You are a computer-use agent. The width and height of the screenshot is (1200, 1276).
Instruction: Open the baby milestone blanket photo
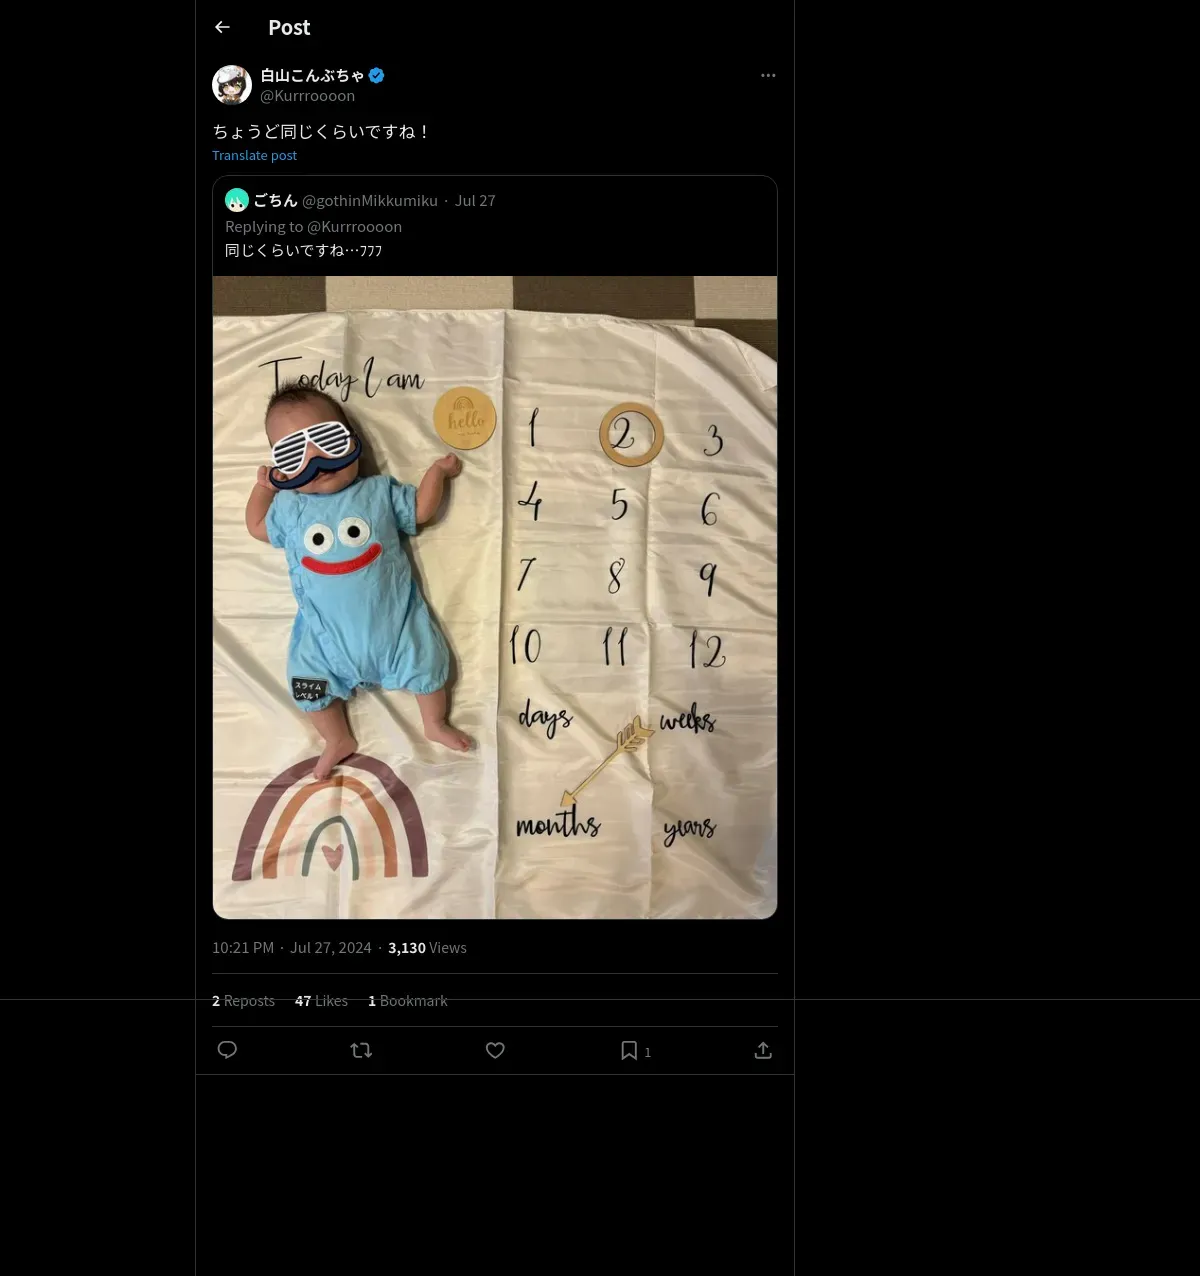[x=495, y=597]
